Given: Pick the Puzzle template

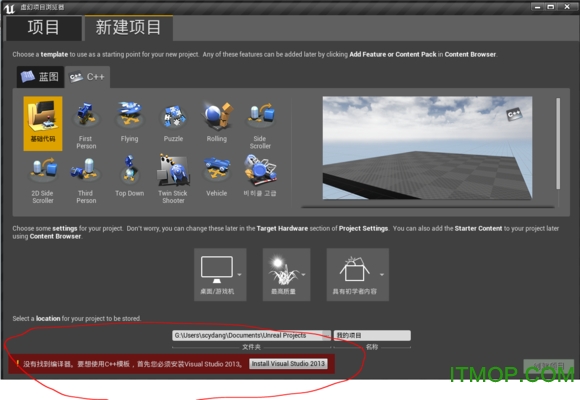Looking at the screenshot, I should tap(173, 123).
